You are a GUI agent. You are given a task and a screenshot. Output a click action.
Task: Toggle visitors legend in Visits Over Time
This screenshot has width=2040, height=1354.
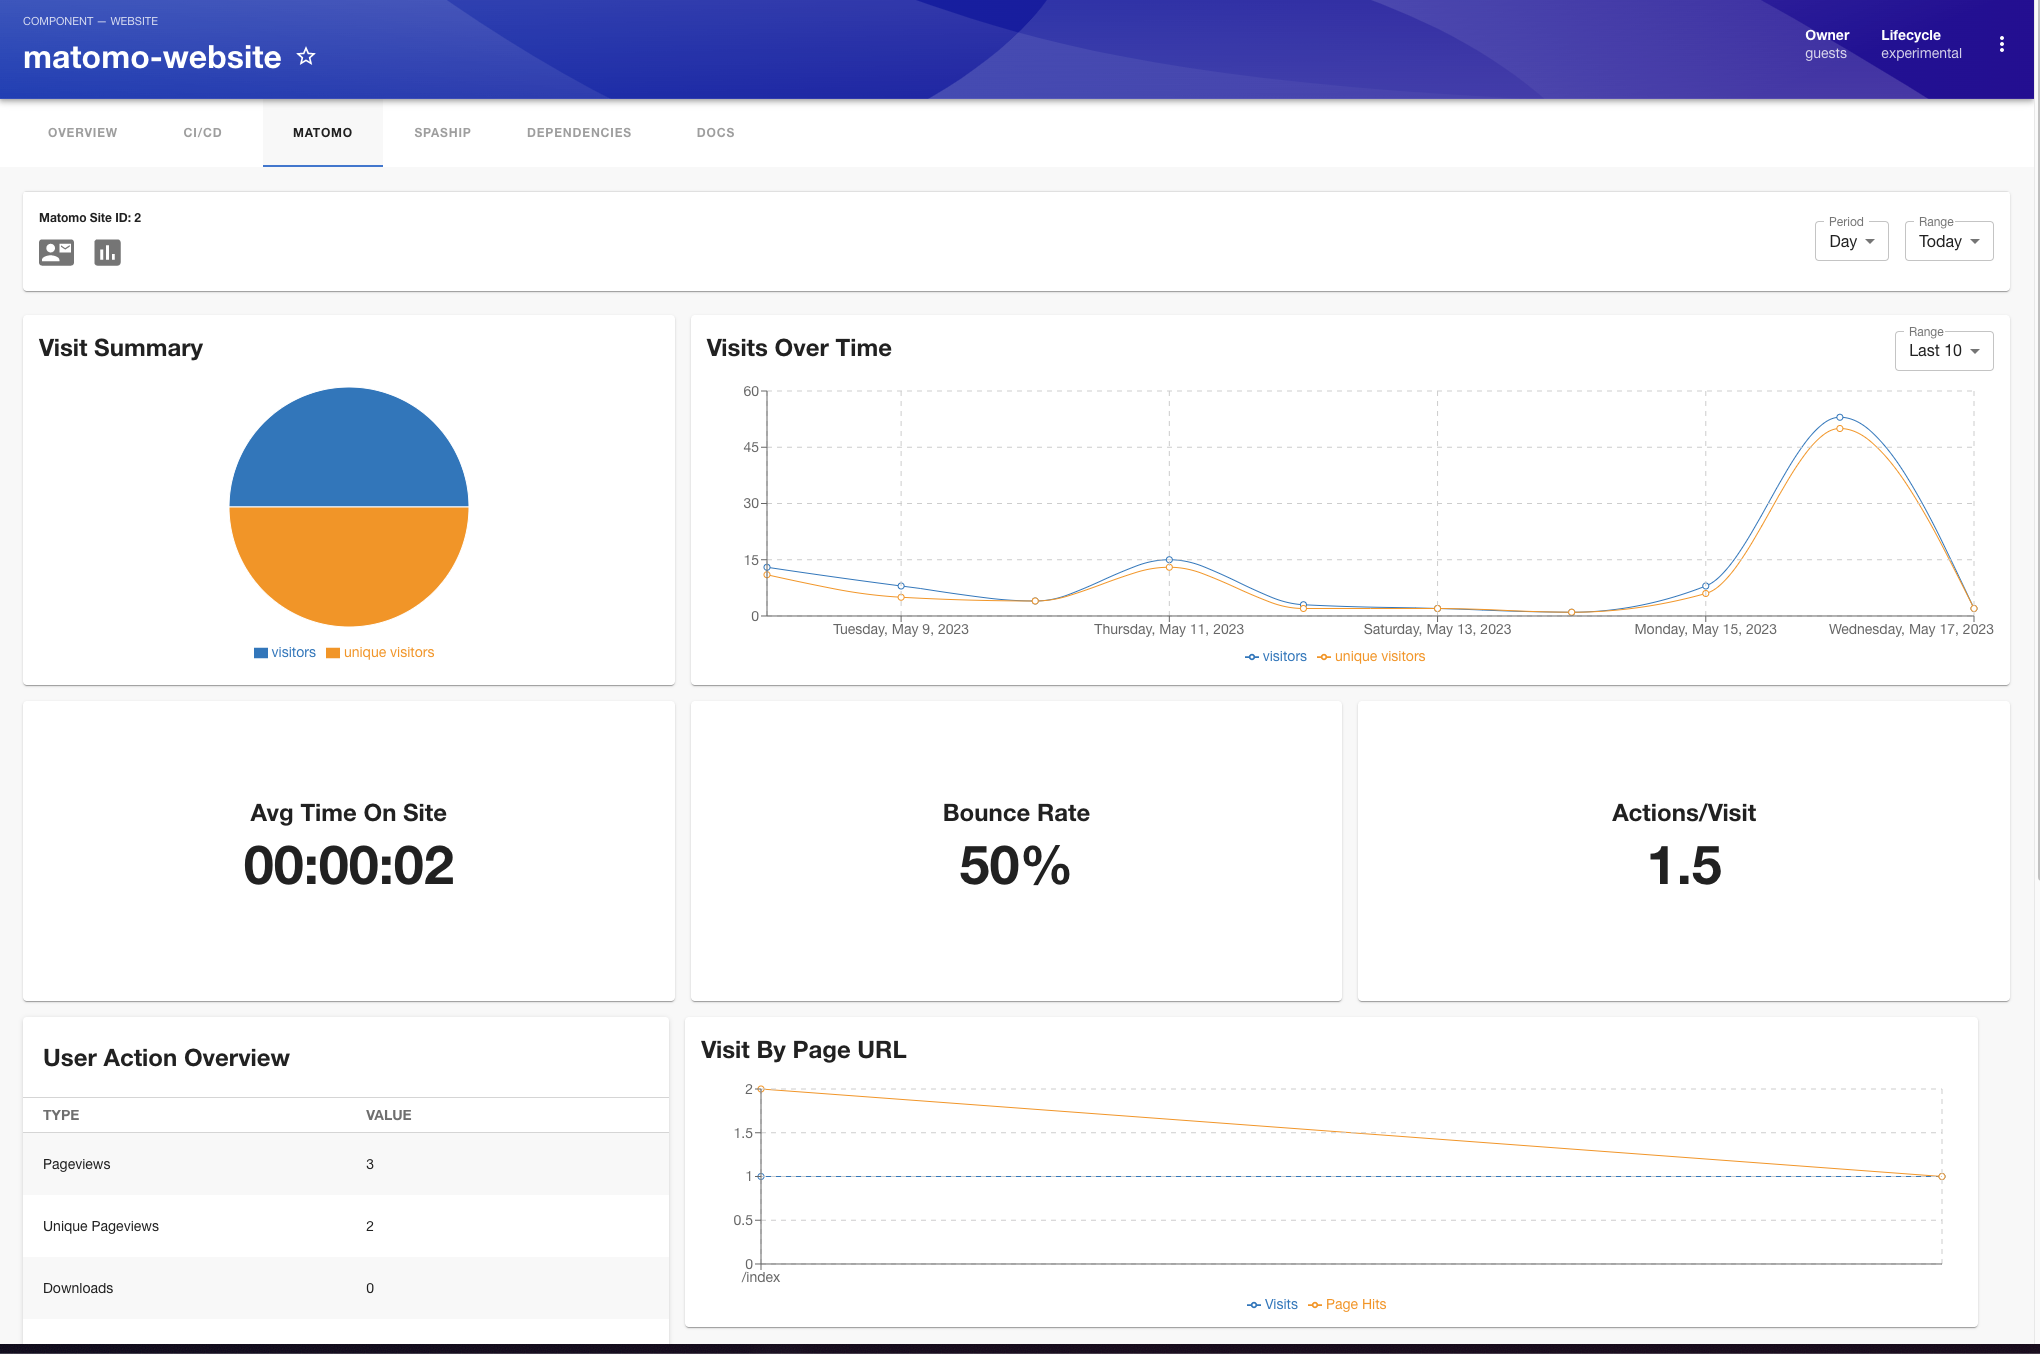pyautogui.click(x=1276, y=656)
